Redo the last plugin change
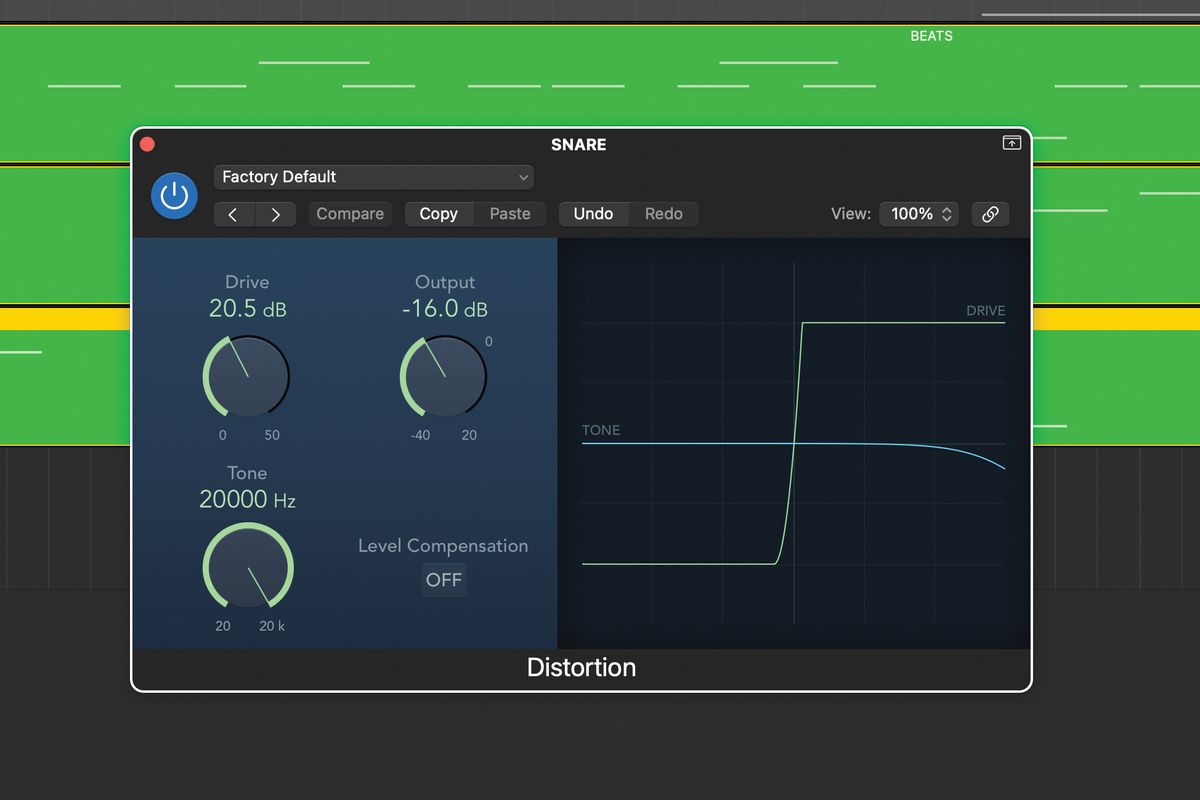 click(x=663, y=213)
